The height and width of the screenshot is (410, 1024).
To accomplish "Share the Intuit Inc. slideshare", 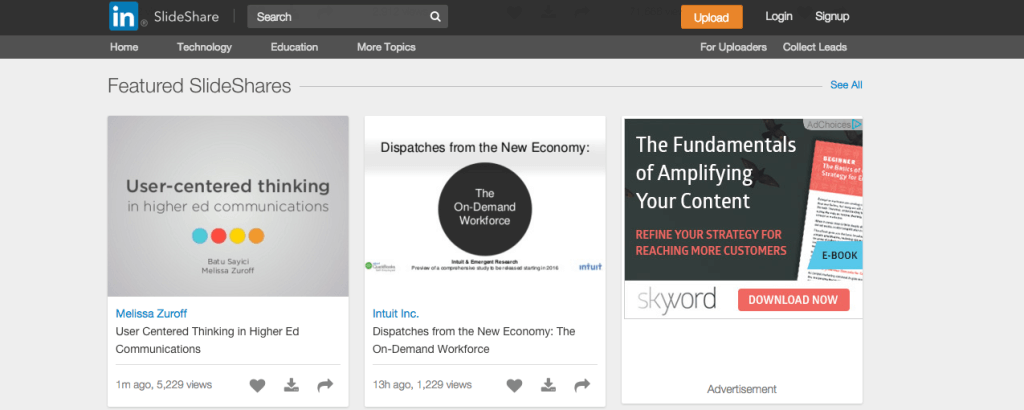I will tap(582, 385).
